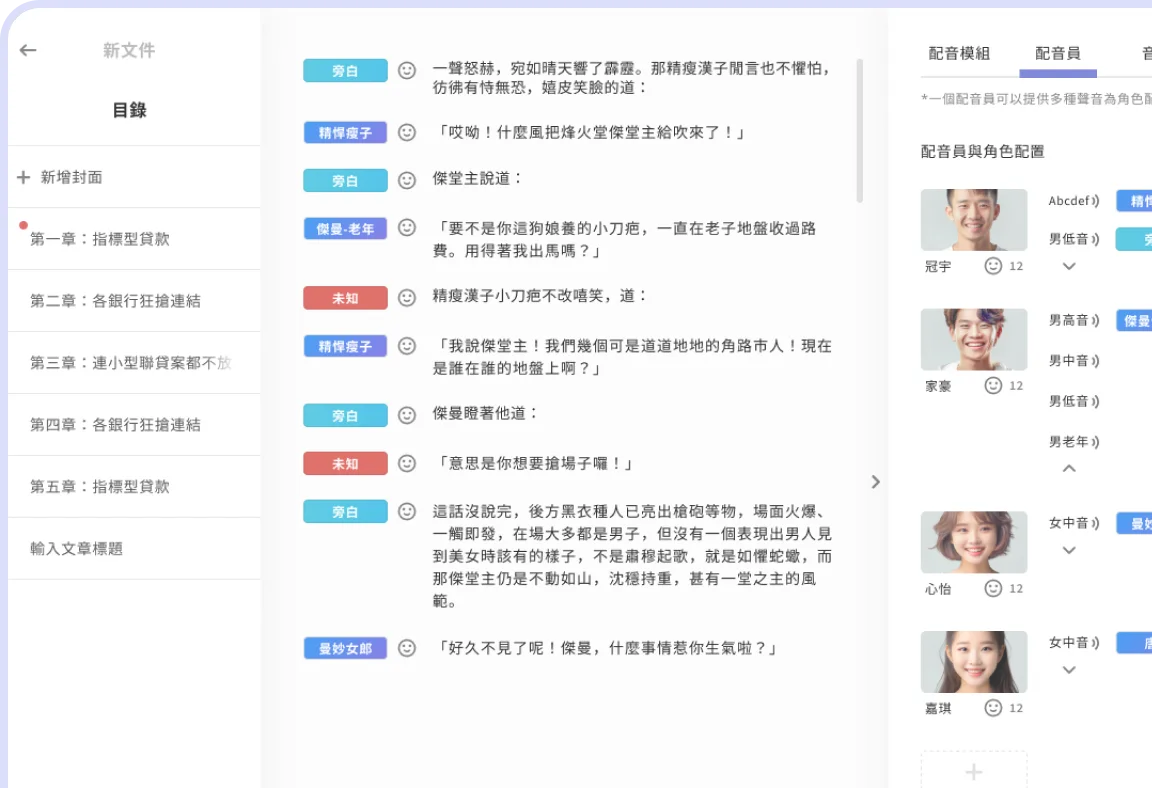Click the smiley icon under 心怡's photo
1152x788 pixels.
pos(993,588)
